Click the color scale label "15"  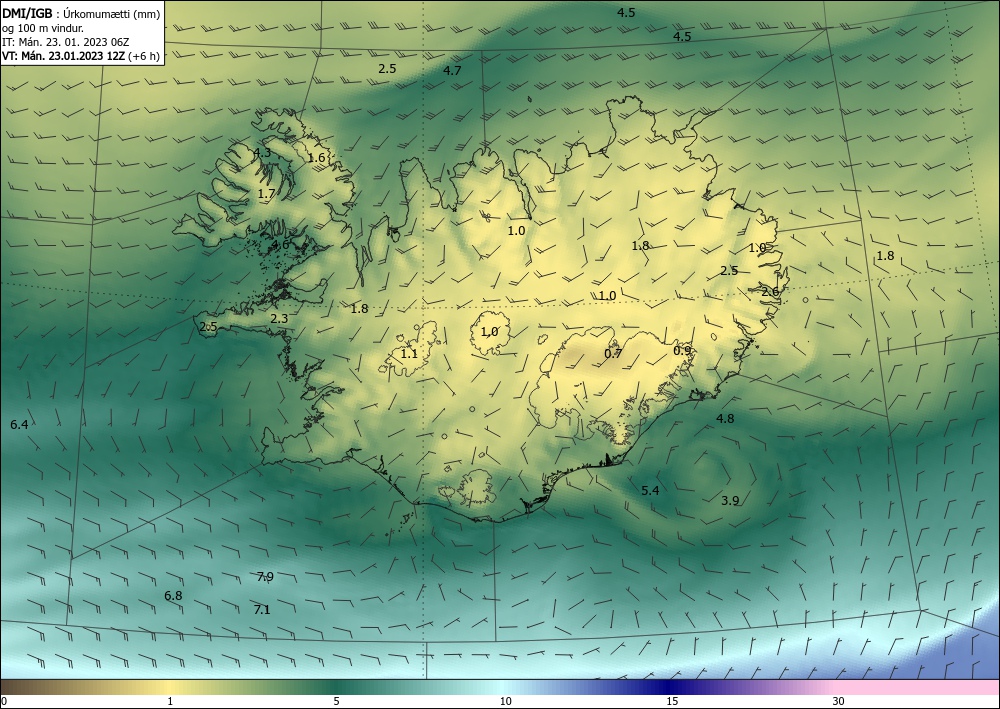tap(672, 701)
